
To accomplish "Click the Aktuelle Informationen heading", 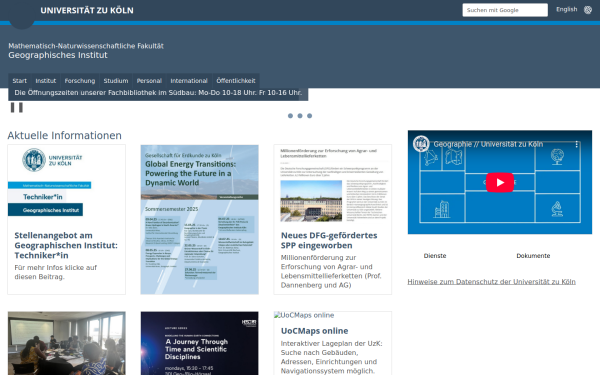I will pos(64,135).
